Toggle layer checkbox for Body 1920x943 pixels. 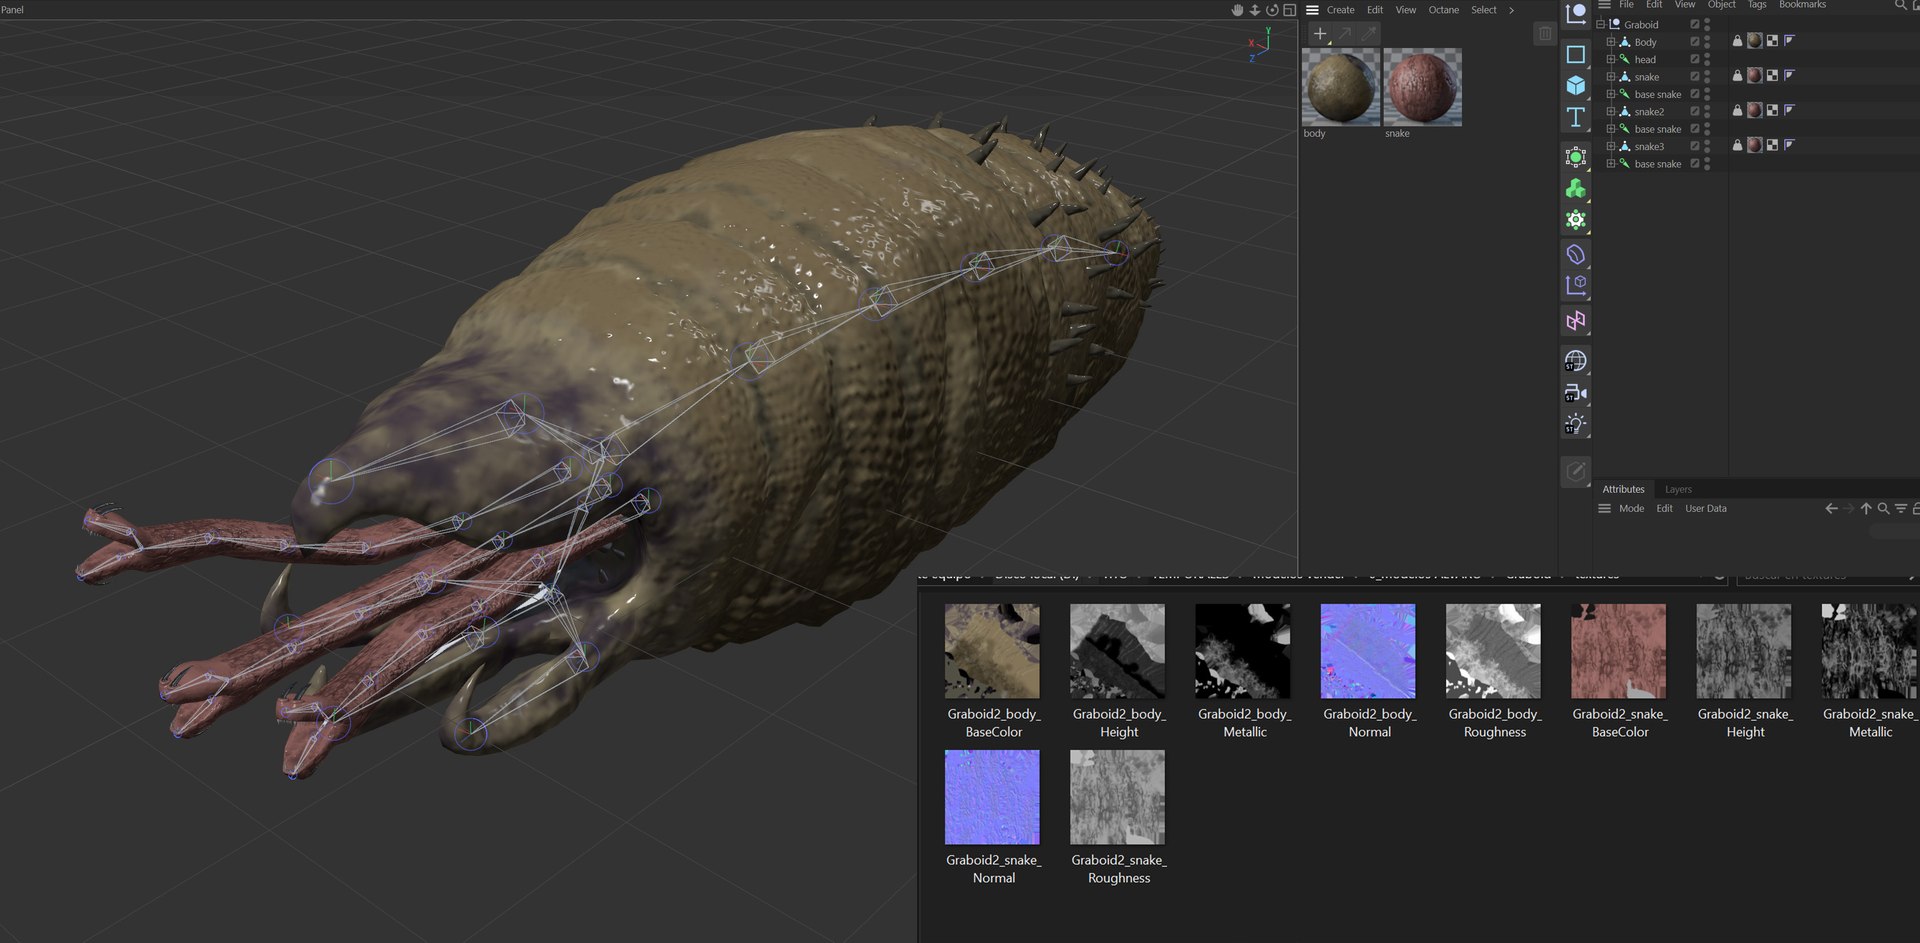pyautogui.click(x=1695, y=42)
